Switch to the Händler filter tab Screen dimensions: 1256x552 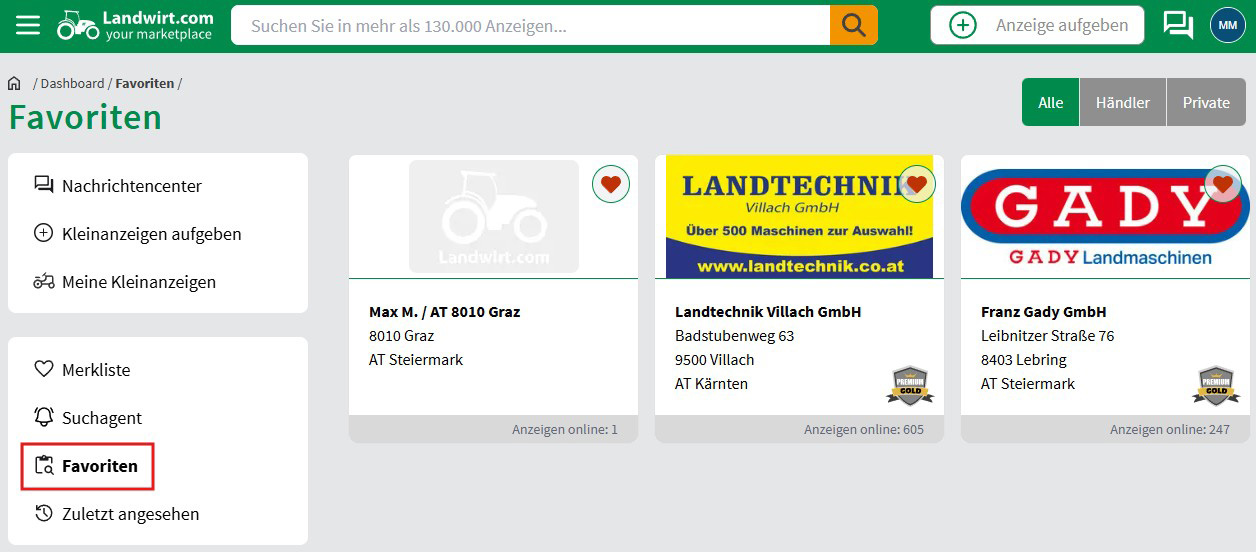pos(1123,102)
